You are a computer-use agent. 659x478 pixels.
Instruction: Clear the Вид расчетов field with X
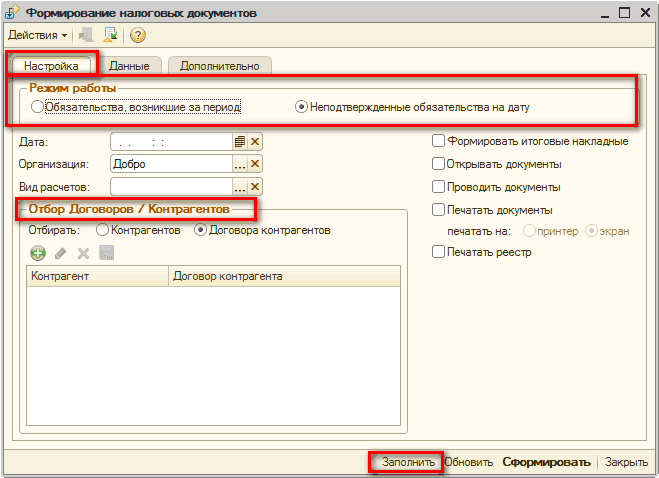pyautogui.click(x=255, y=187)
